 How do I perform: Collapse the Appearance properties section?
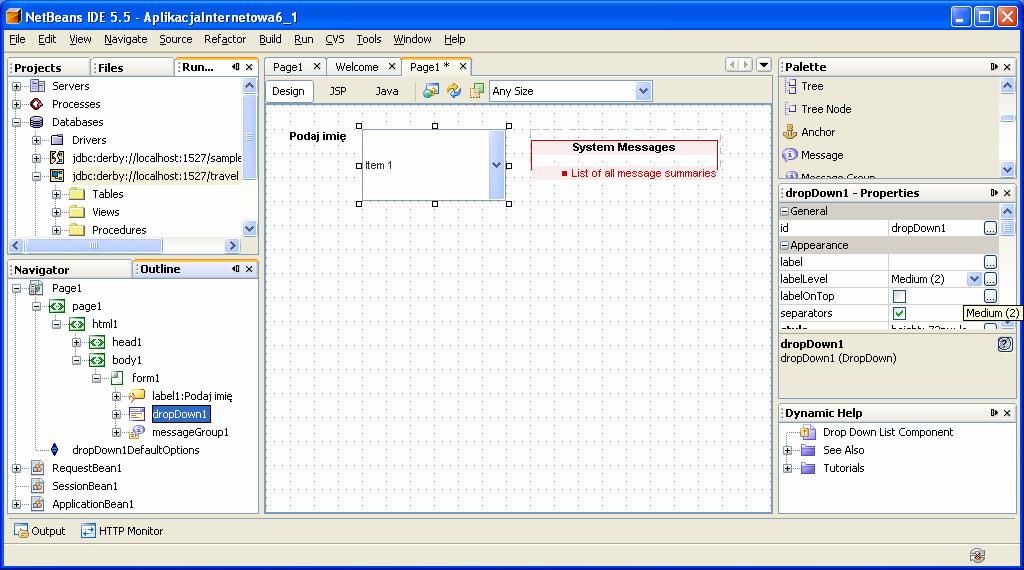[x=784, y=245]
